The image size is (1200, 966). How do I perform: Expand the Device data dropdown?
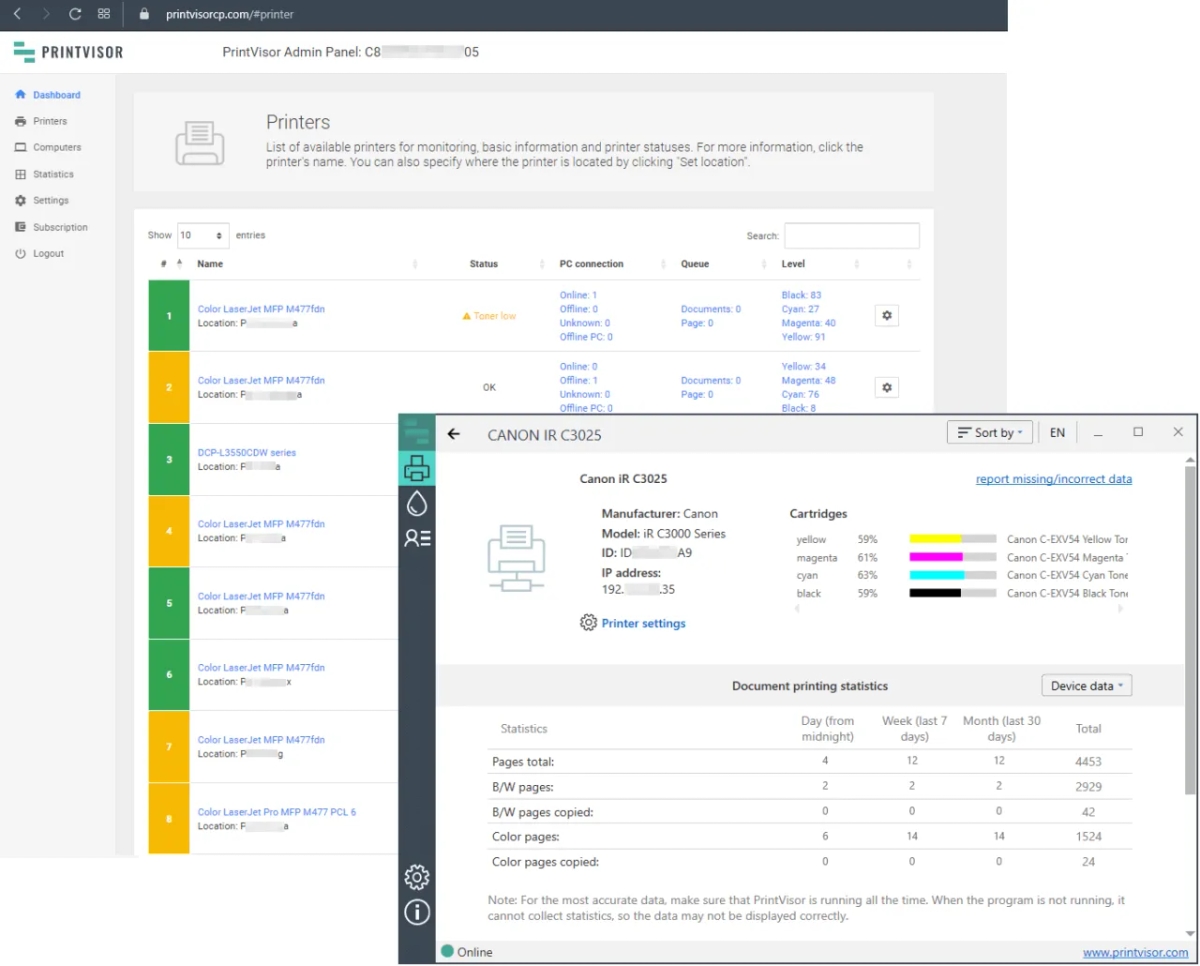click(1086, 686)
